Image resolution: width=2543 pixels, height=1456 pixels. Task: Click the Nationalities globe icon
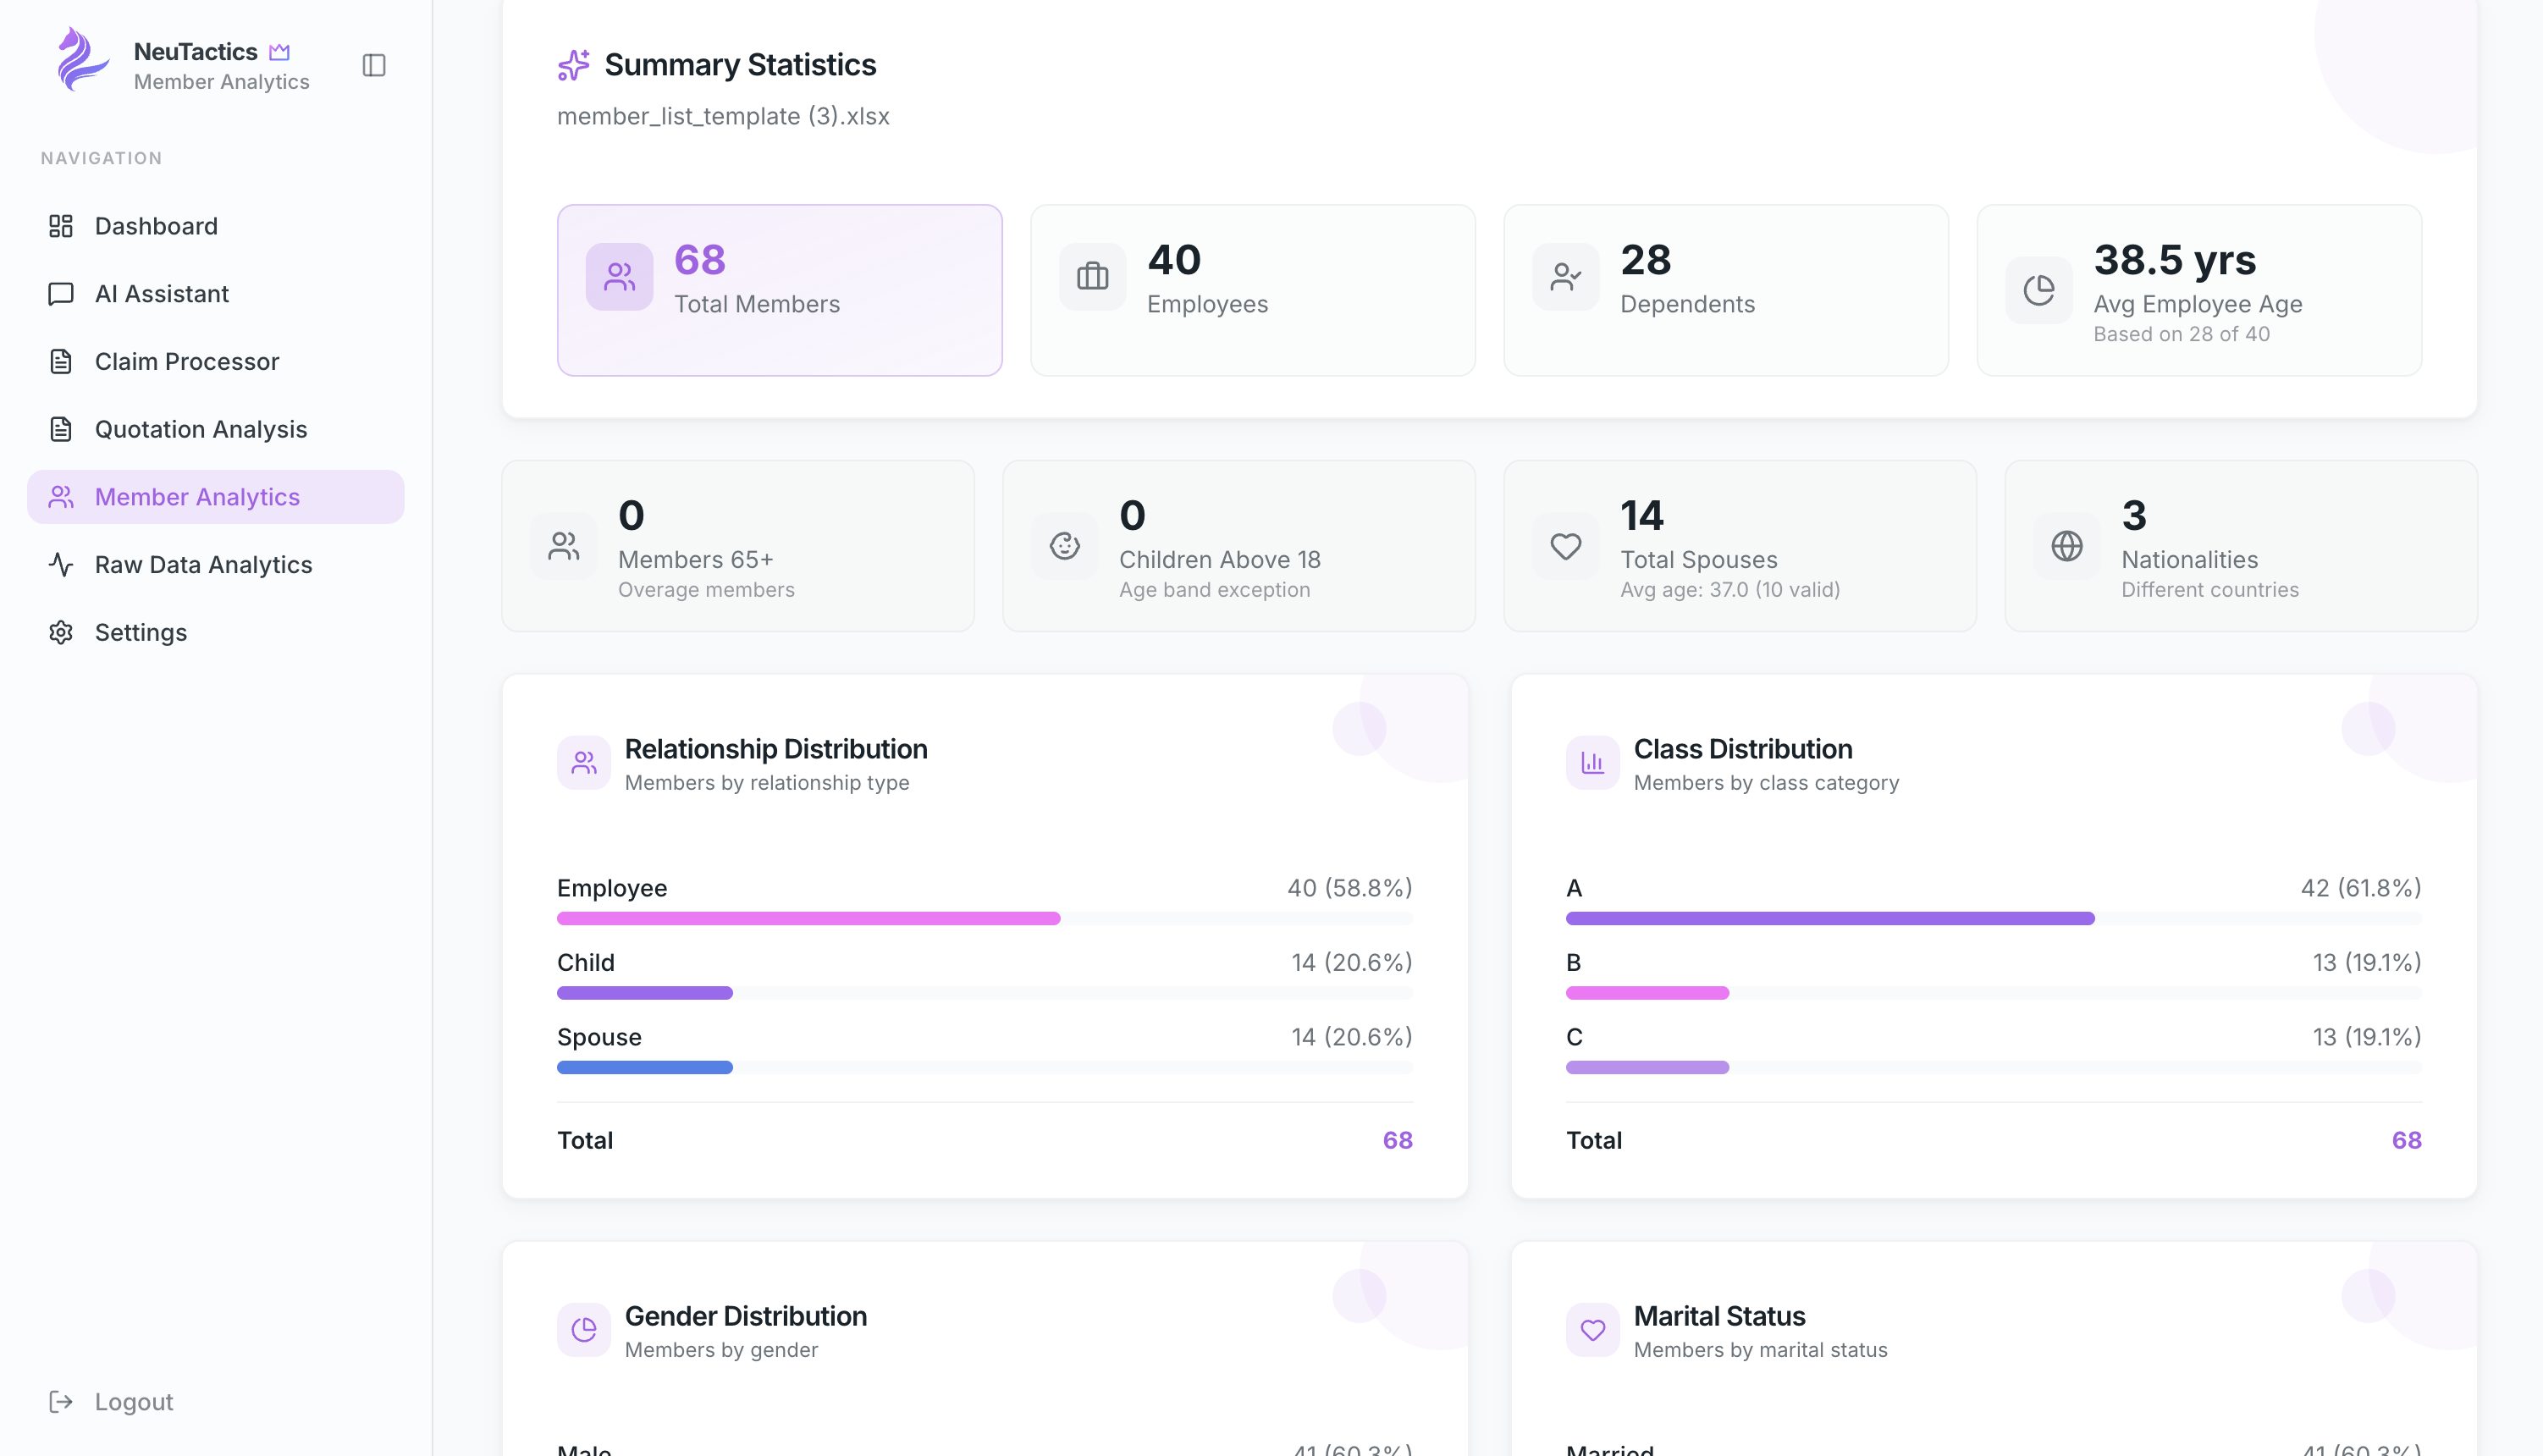point(2066,546)
